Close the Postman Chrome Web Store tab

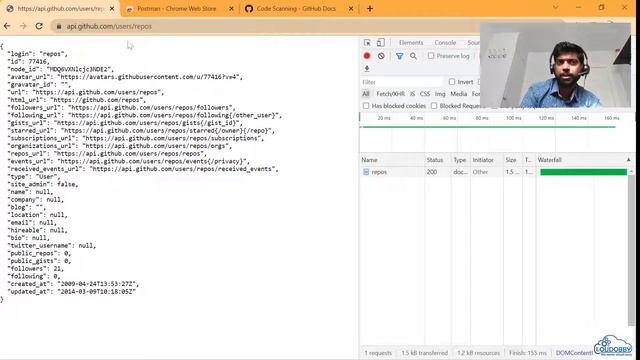coord(231,9)
